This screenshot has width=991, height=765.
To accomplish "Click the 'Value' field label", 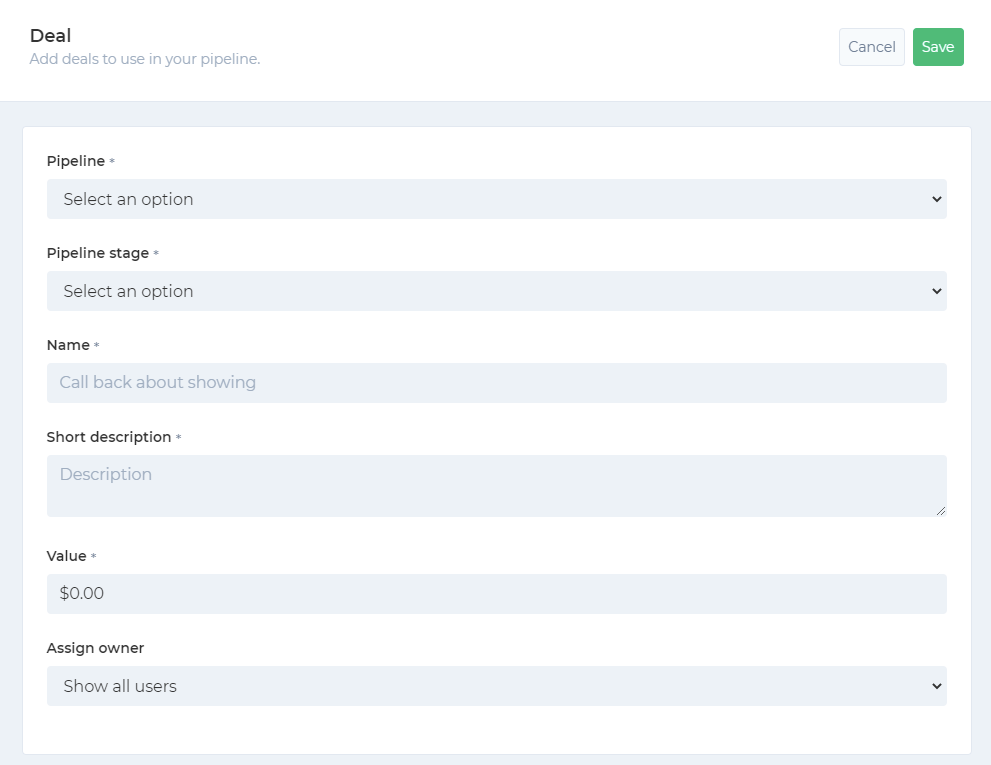I will (66, 556).
